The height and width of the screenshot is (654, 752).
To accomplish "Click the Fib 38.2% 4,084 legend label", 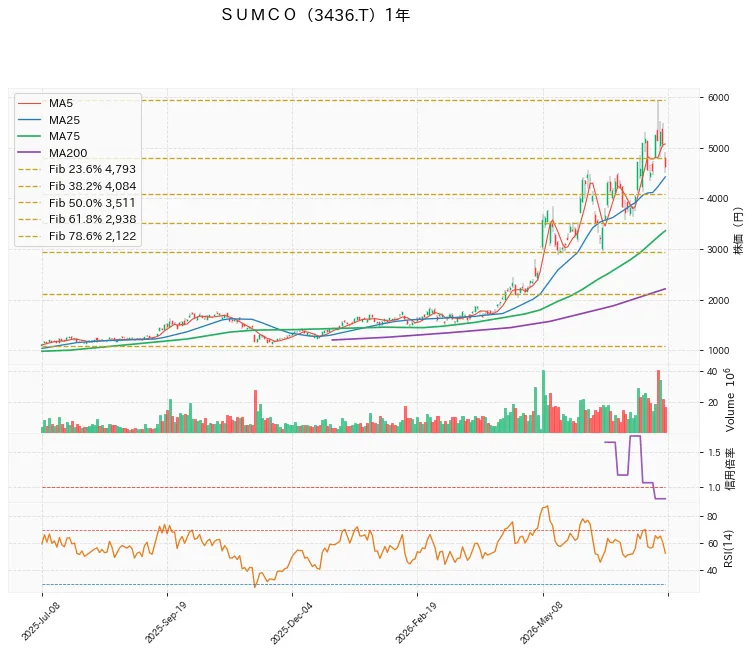I will 92,186.
